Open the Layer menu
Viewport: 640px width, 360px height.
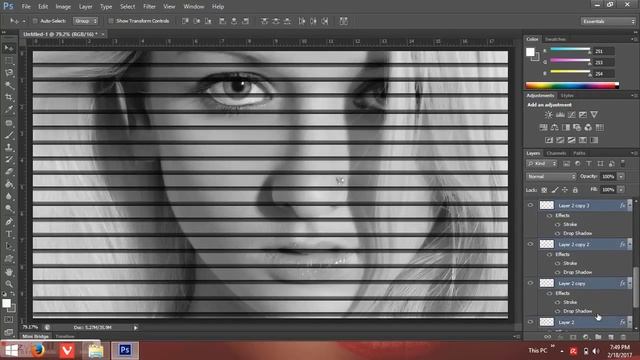85,7
